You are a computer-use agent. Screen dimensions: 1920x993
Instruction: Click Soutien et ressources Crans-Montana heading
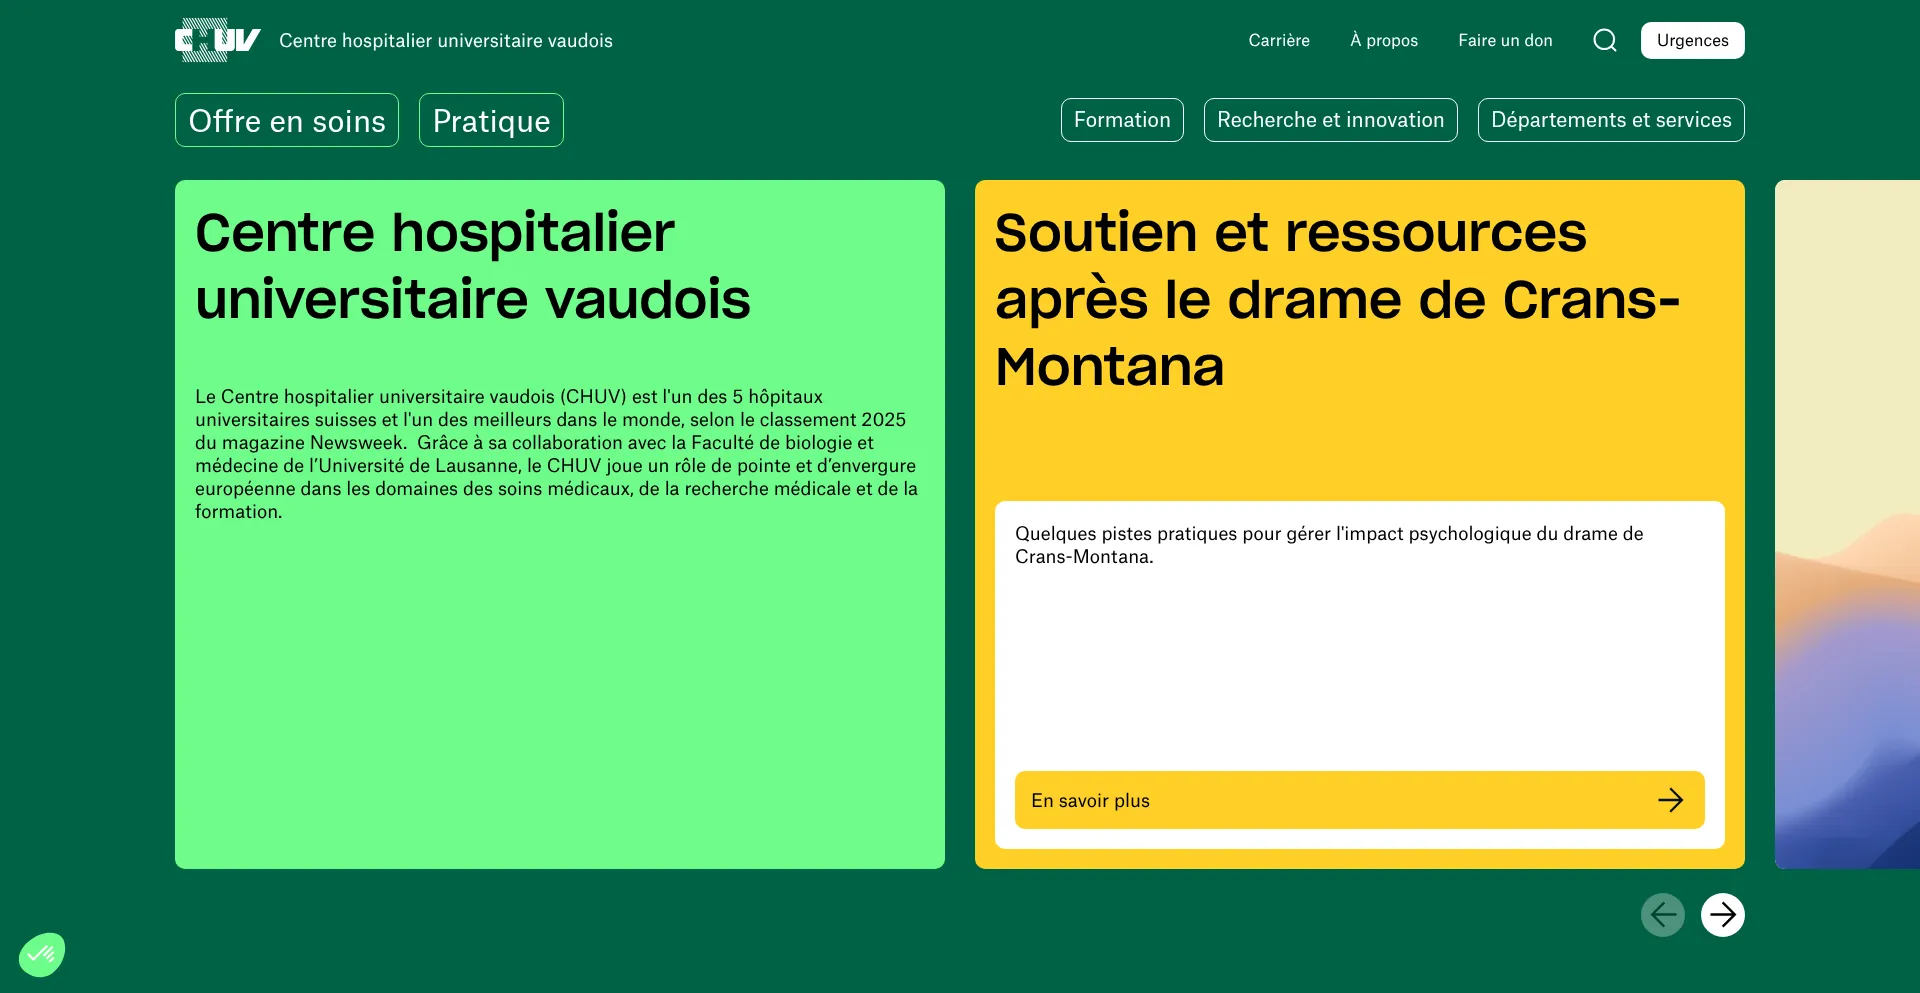(1337, 299)
